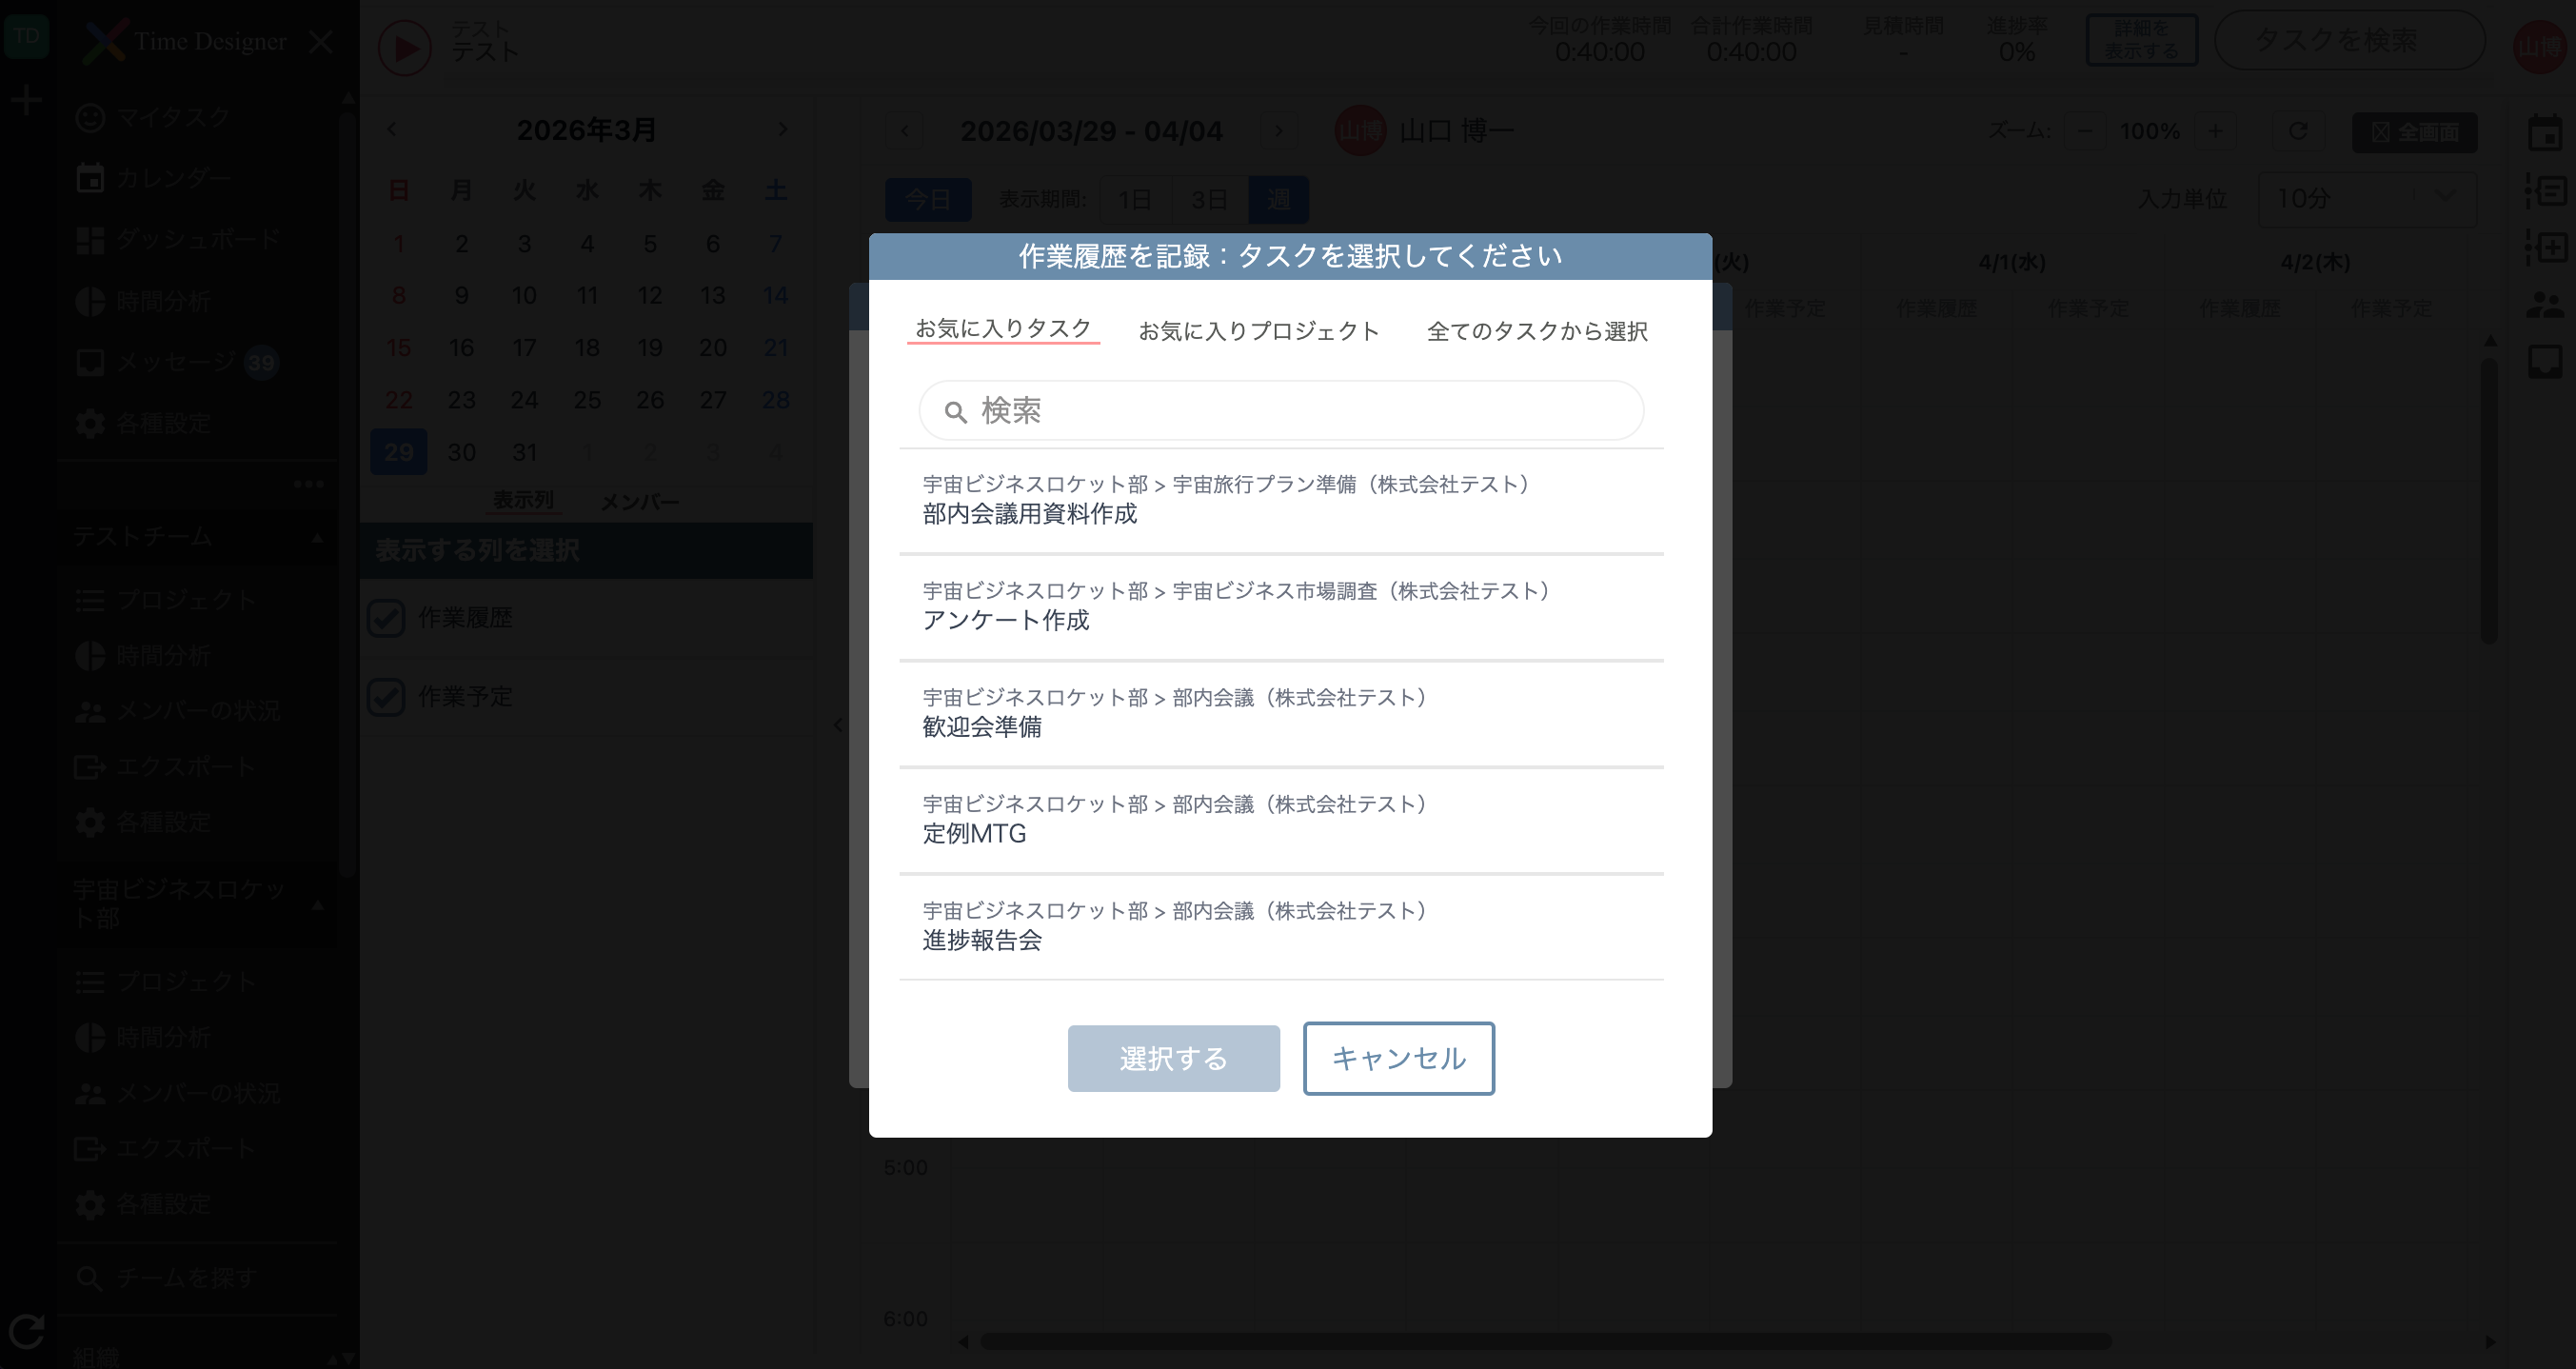2576x1369 pixels.
Task: Open マイタスク from the sidebar
Action: 164,116
